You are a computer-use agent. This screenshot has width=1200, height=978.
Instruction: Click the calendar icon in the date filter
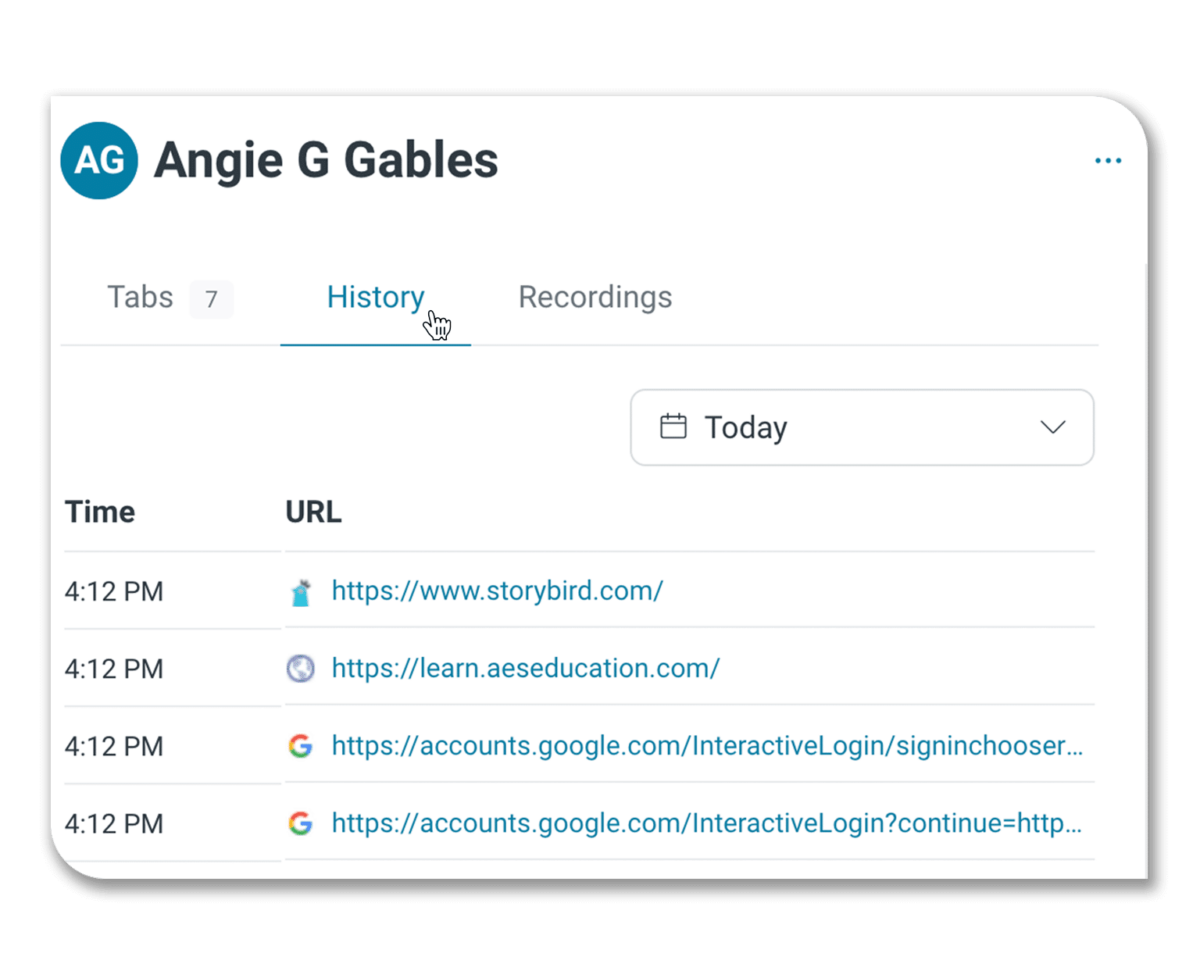click(x=673, y=427)
